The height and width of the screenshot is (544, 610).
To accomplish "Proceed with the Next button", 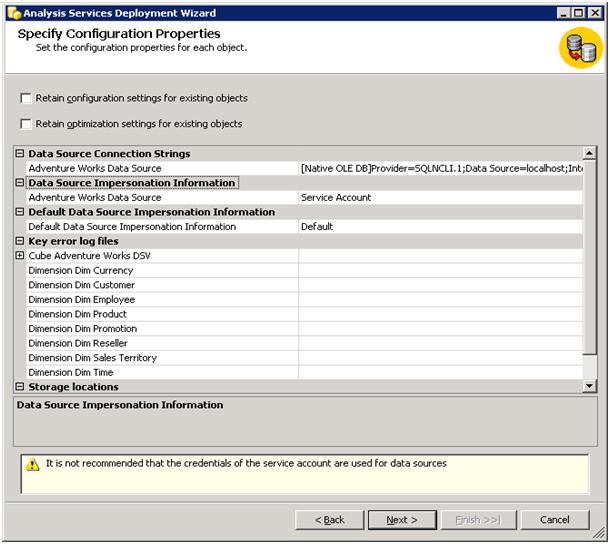I will pos(402,520).
